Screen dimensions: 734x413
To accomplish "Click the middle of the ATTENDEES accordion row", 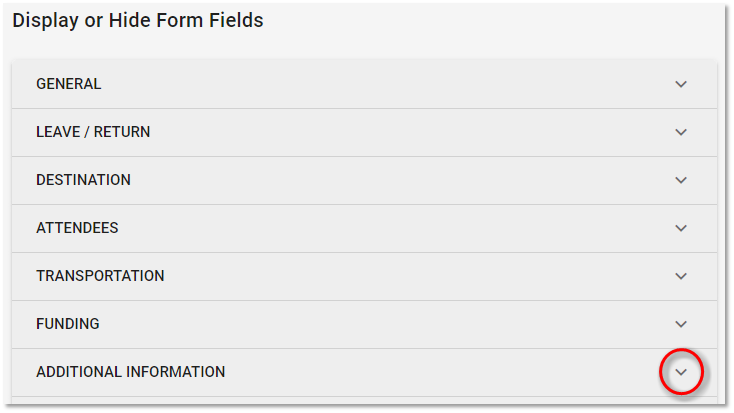I will pos(364,228).
